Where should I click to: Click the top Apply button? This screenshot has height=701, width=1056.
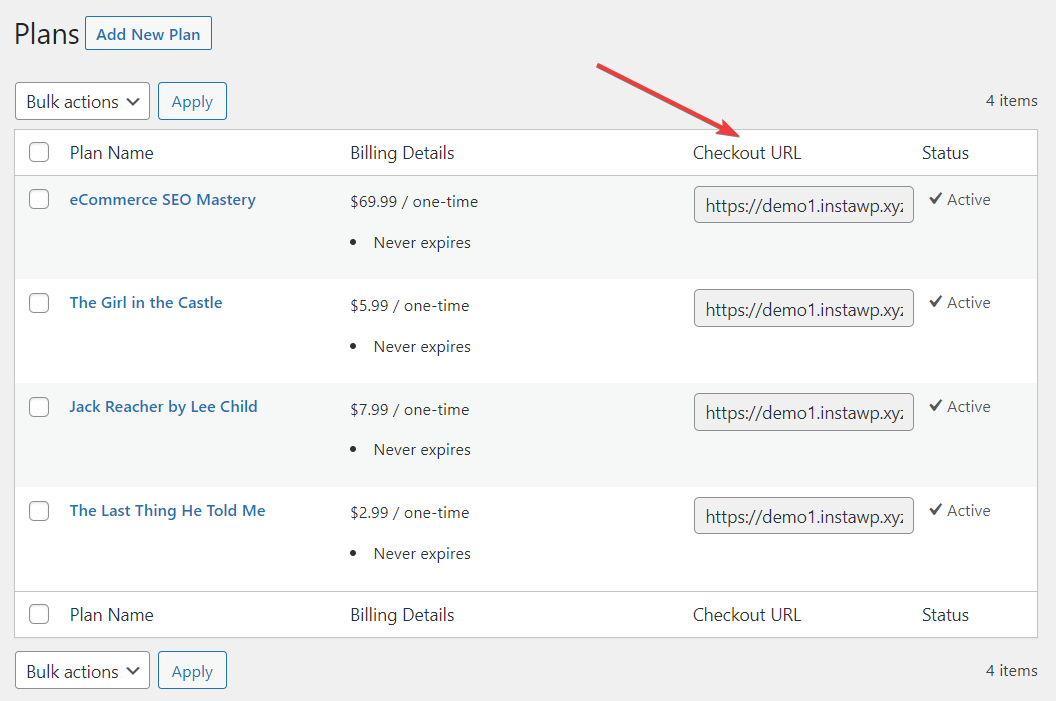click(192, 102)
